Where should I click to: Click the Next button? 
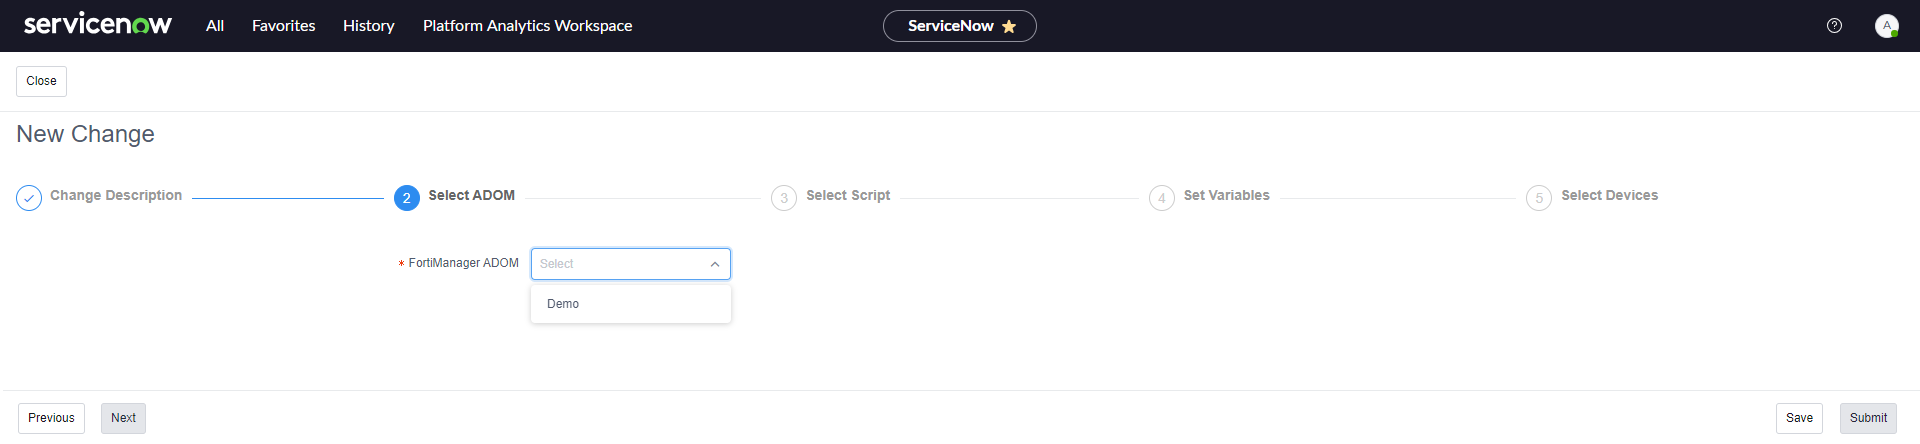[x=123, y=418]
